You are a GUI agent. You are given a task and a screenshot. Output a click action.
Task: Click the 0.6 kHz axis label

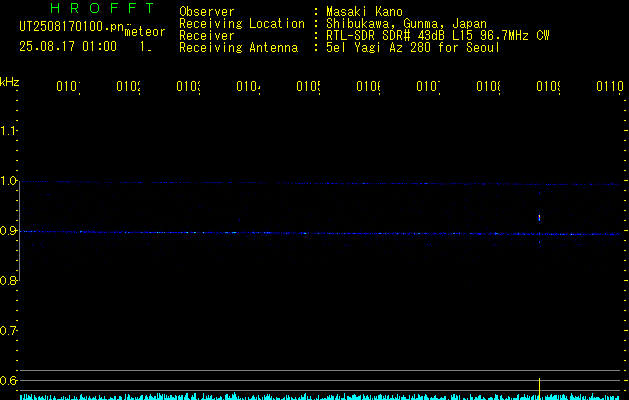[x=8, y=380]
